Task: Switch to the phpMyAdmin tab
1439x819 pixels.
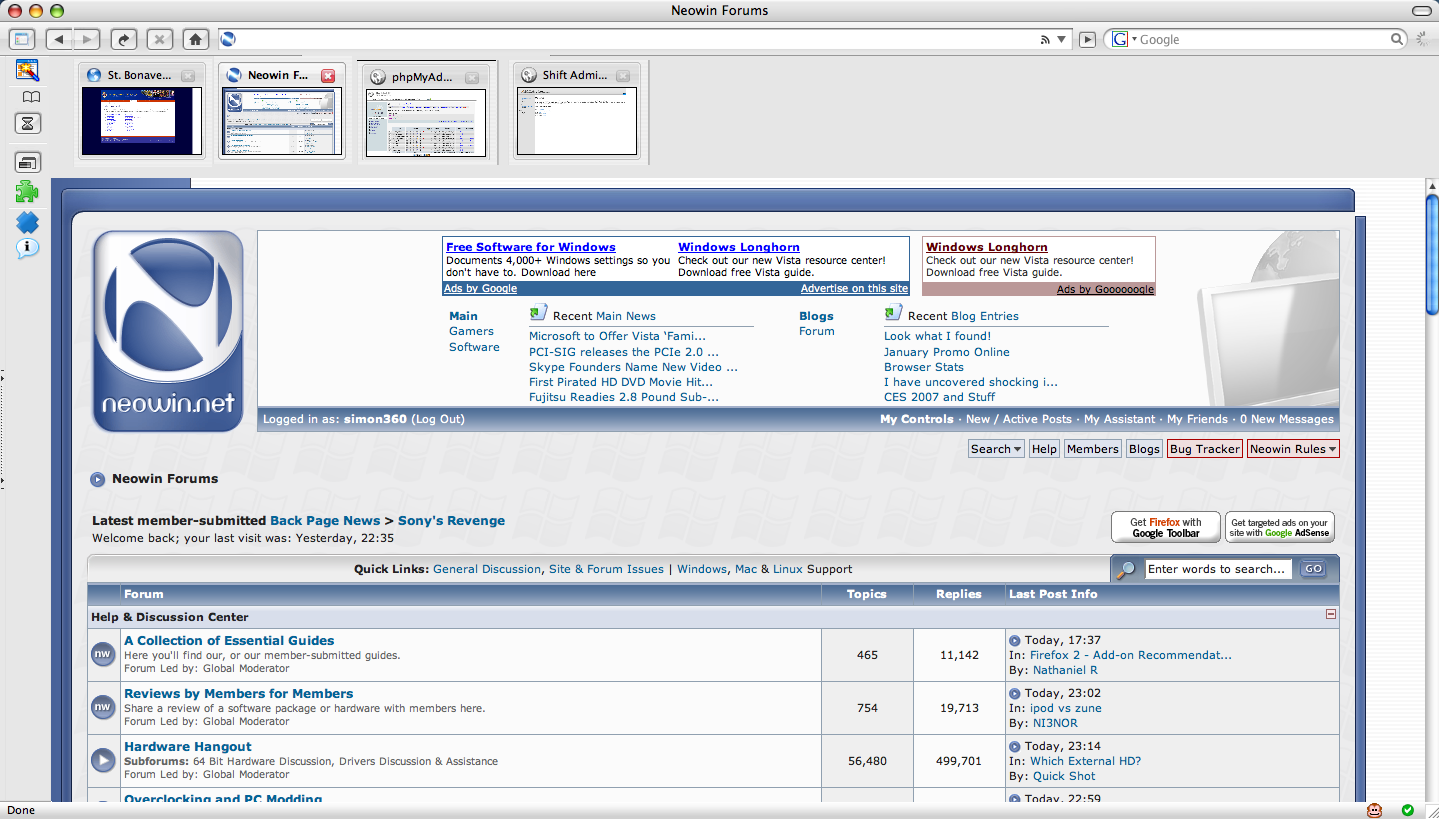Action: 420,76
